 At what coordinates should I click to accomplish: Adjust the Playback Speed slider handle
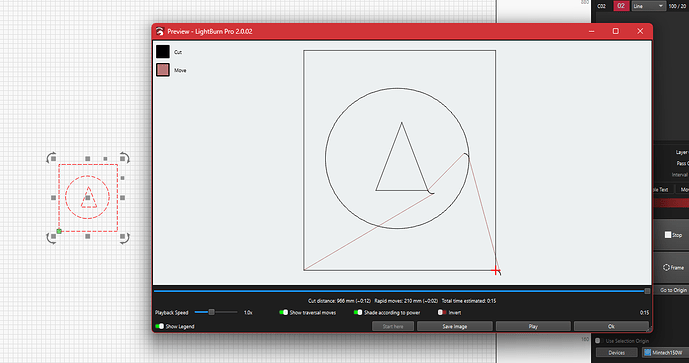click(x=211, y=312)
